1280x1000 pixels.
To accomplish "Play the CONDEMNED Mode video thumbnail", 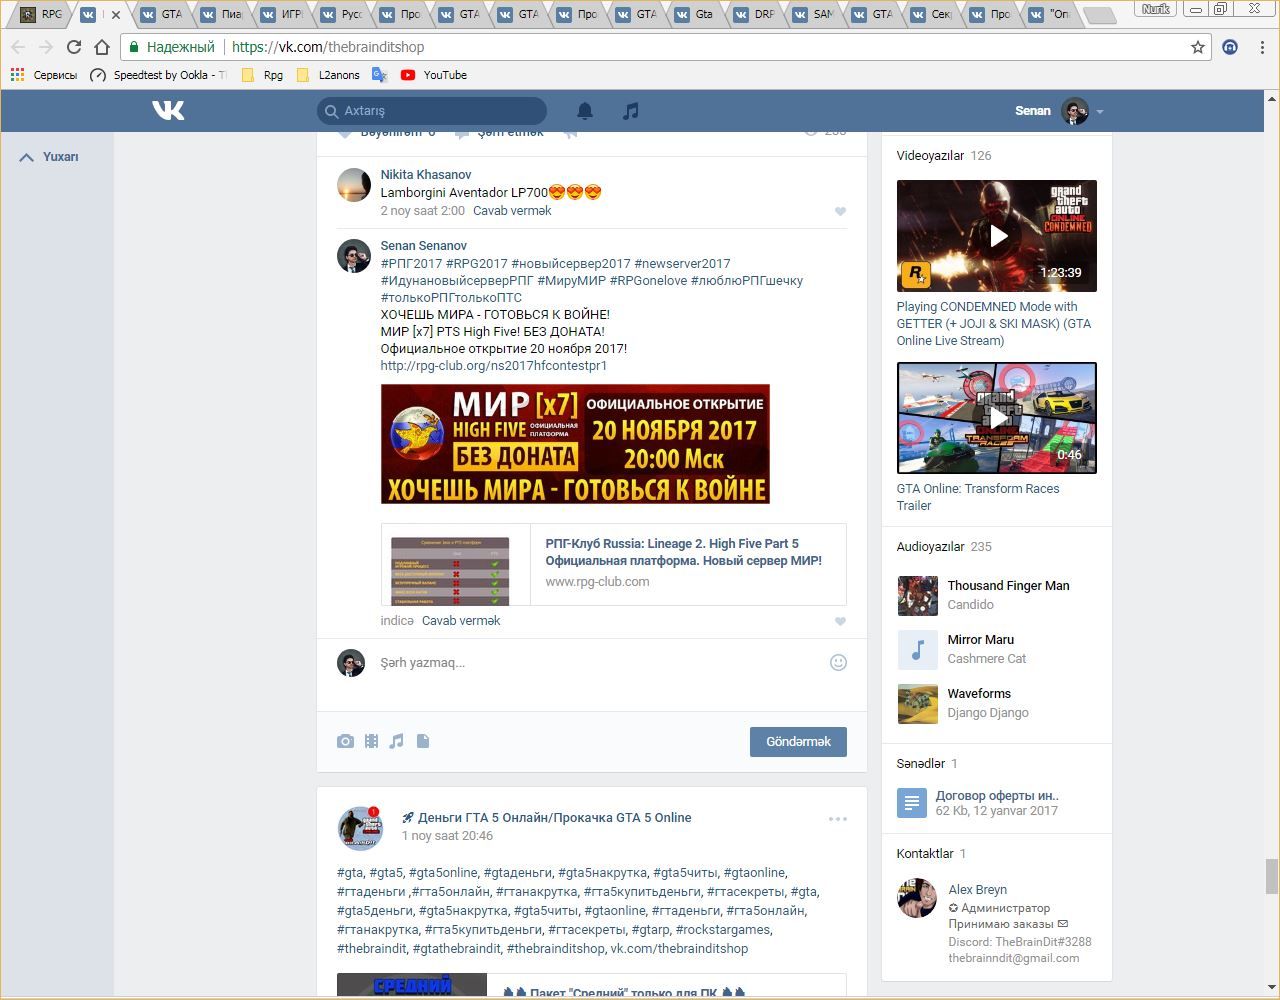I will point(997,236).
